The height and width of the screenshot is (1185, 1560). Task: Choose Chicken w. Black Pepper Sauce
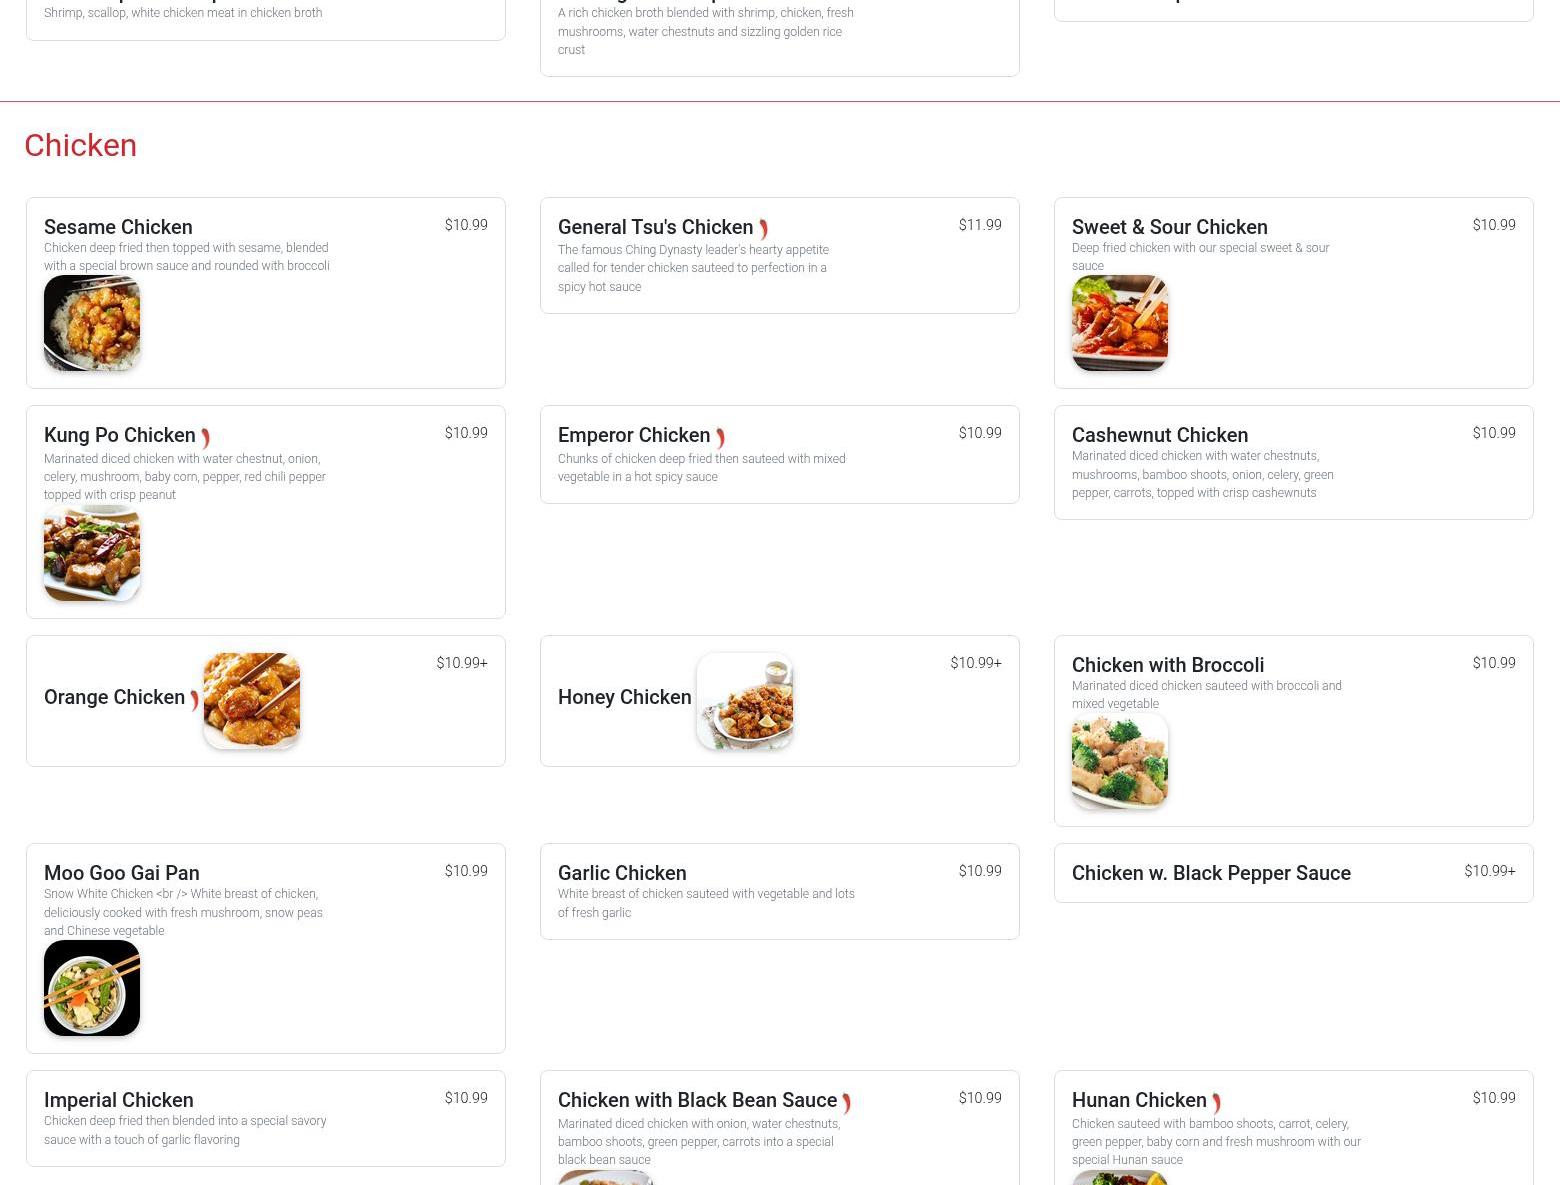(x=1293, y=873)
